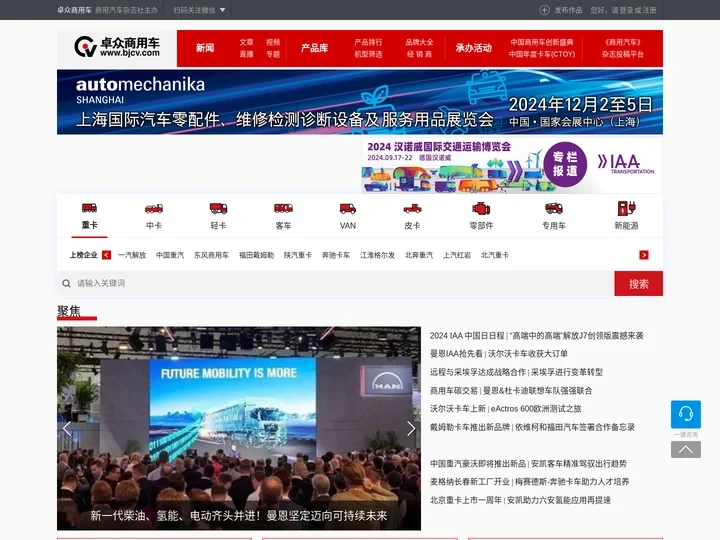Select brand 陕汽重卡
Viewport: 720px width, 540px height.
[298, 255]
